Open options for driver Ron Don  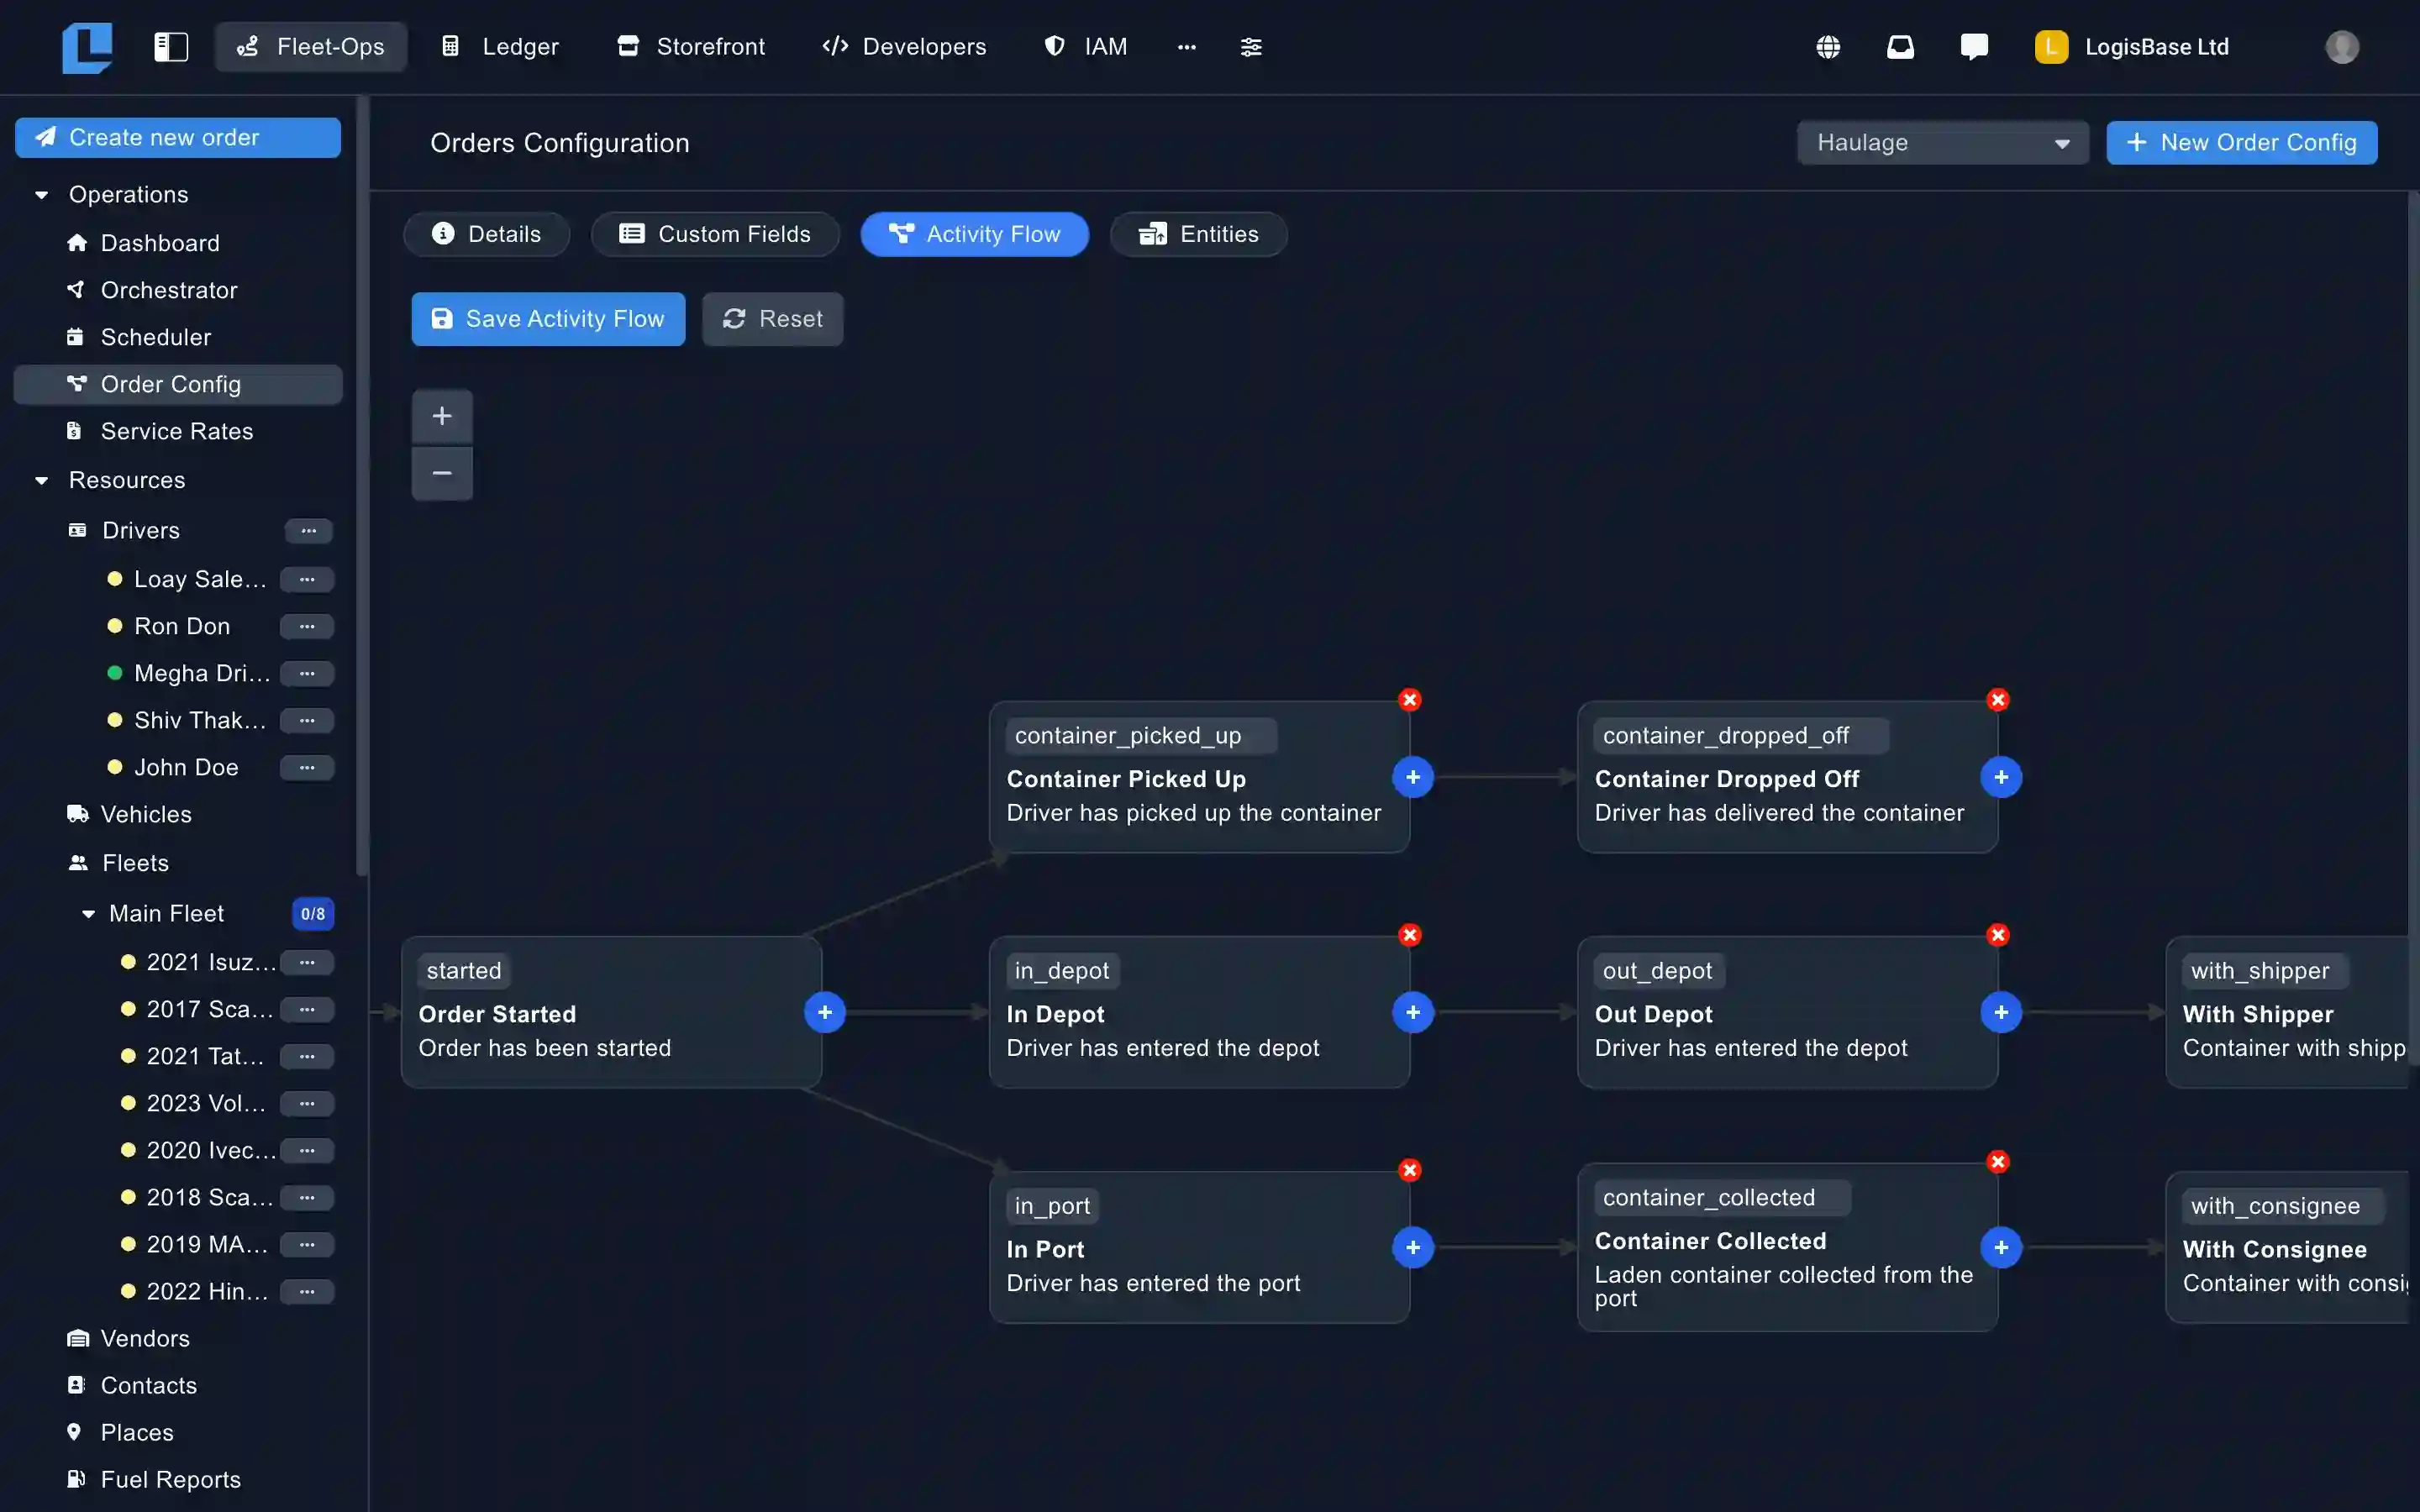pyautogui.click(x=307, y=627)
